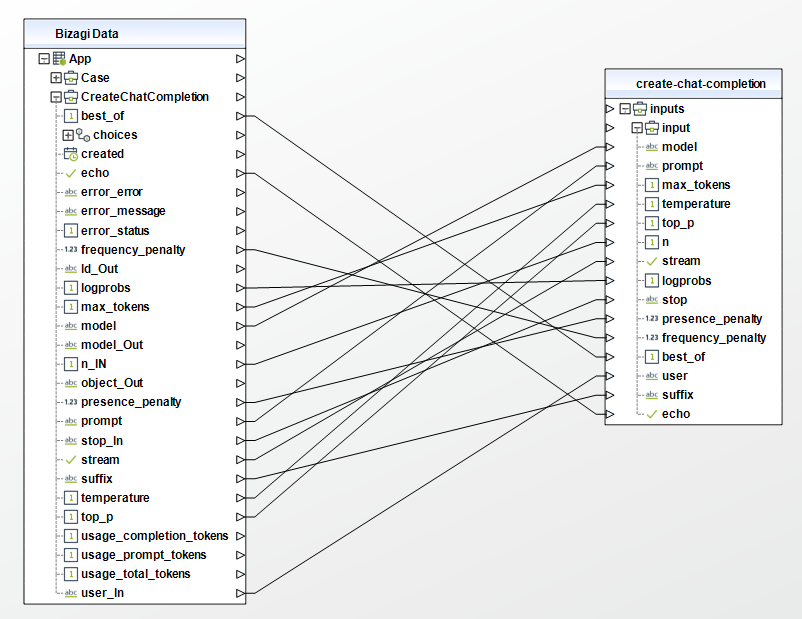Select "model" in the Bizagi Data panel
The height and width of the screenshot is (619, 802).
[99, 326]
